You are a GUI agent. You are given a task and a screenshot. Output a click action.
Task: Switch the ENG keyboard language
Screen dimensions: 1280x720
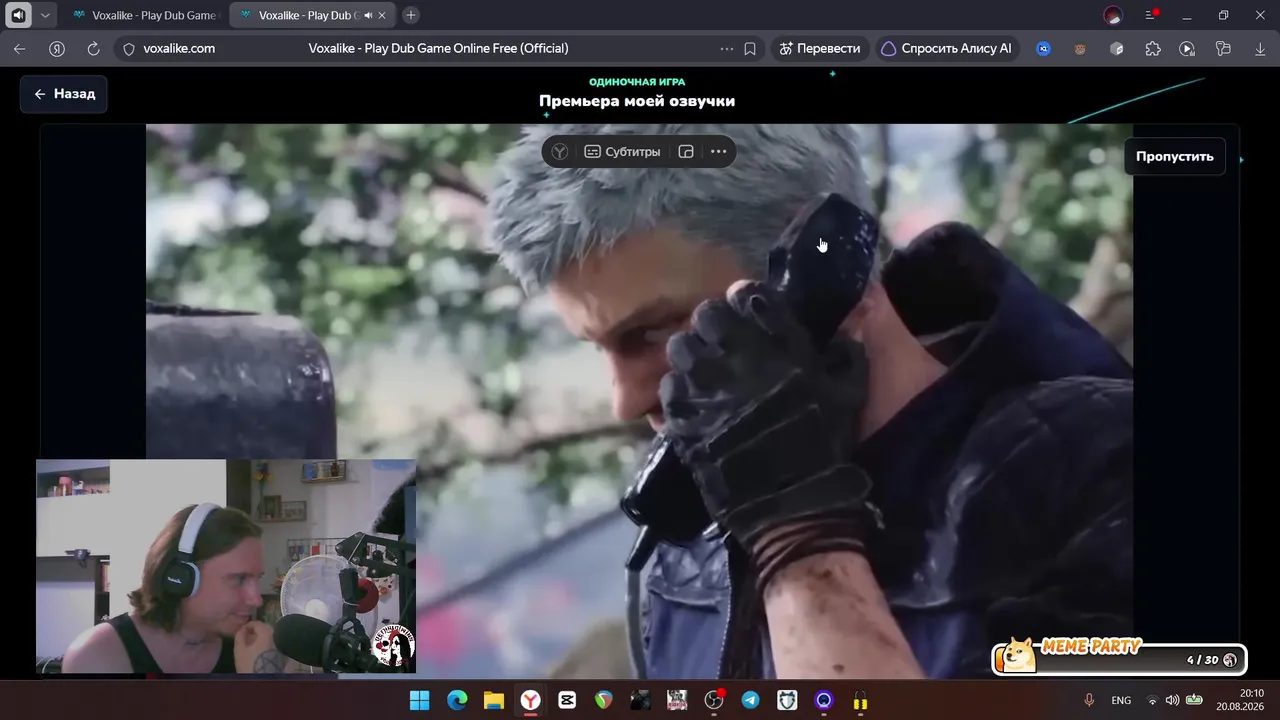pos(1121,700)
